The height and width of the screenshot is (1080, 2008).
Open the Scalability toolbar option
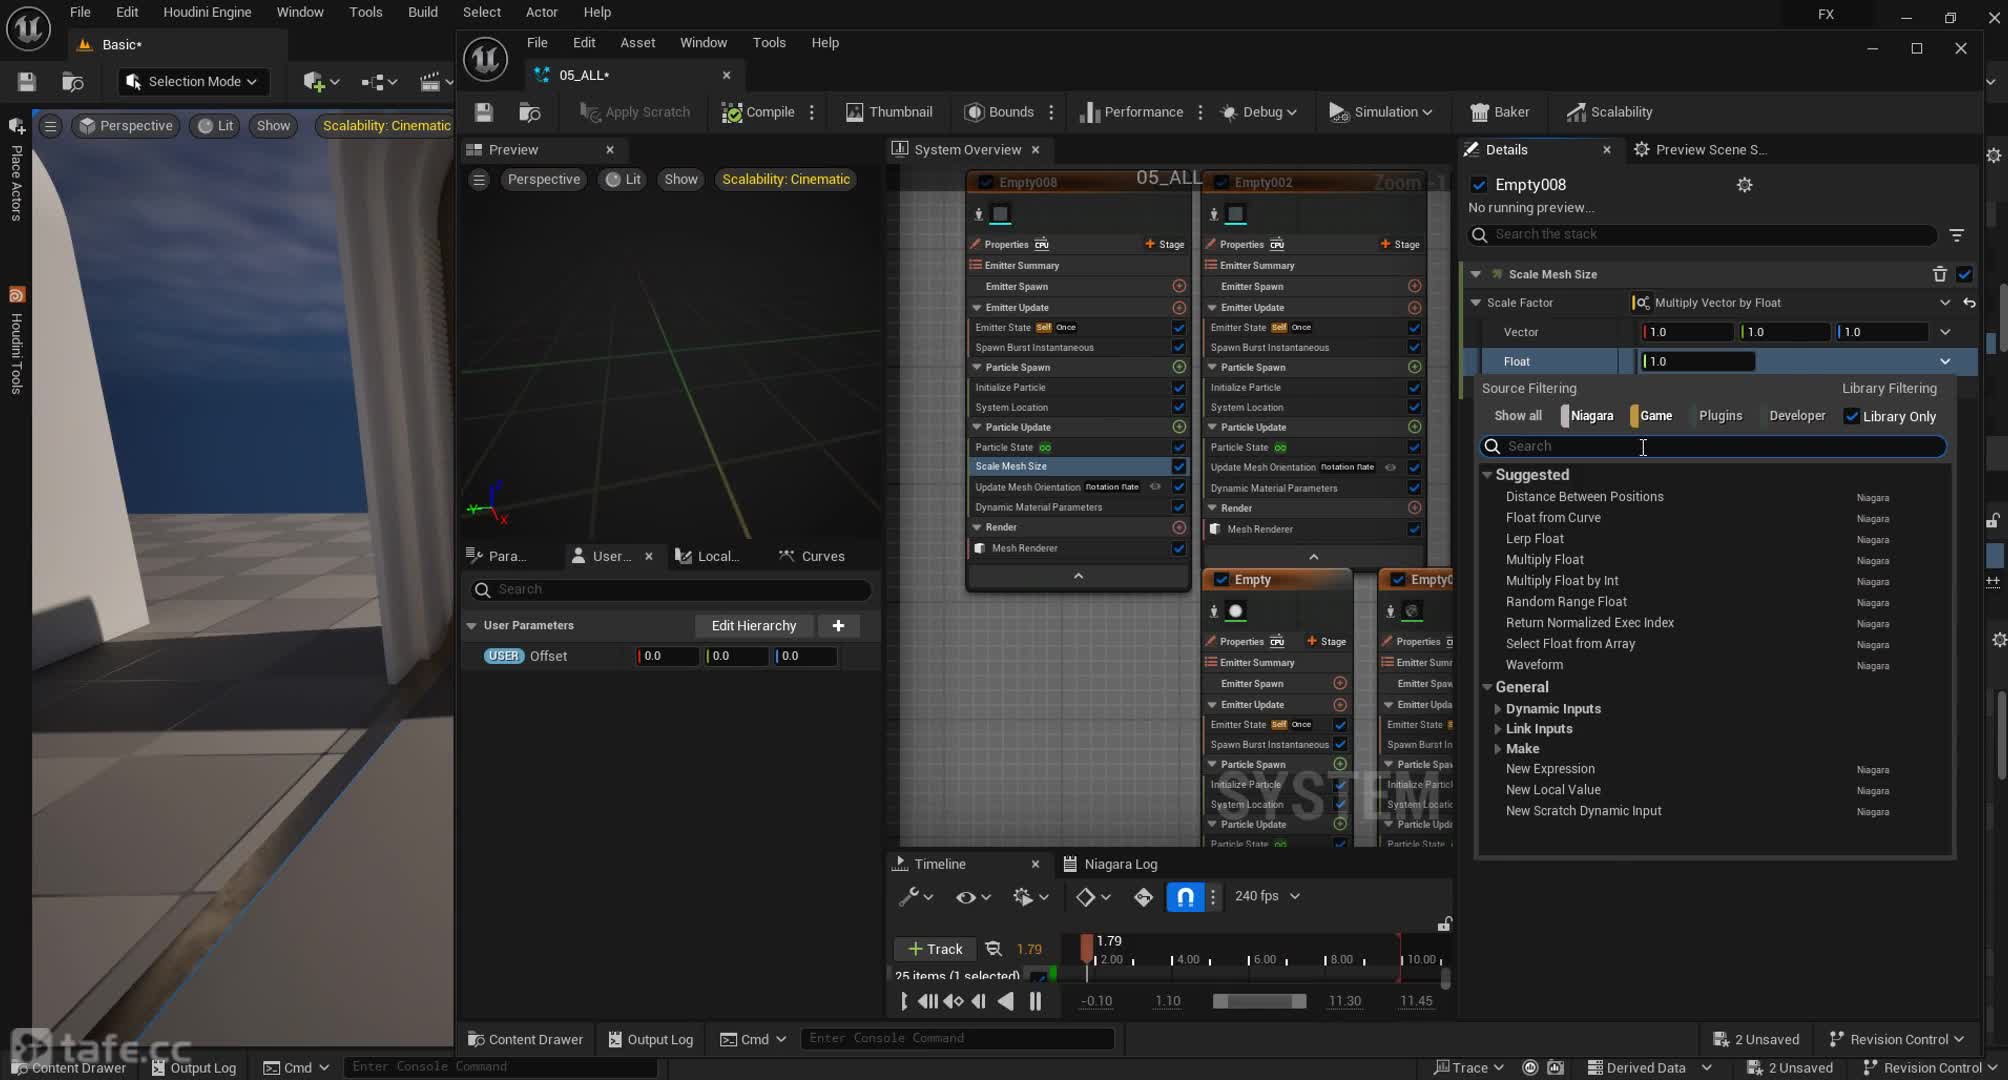point(1609,112)
